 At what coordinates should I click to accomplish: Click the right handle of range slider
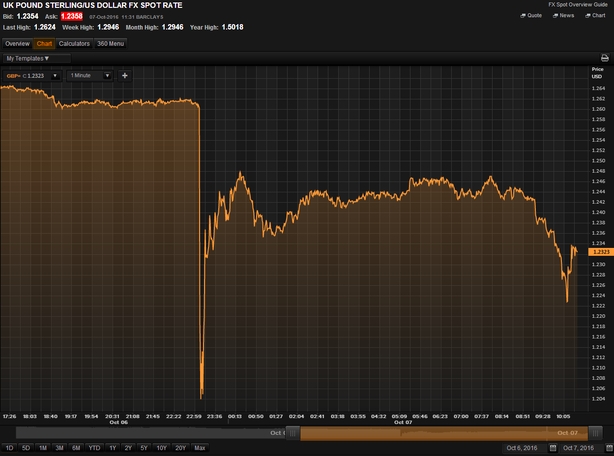click(595, 433)
